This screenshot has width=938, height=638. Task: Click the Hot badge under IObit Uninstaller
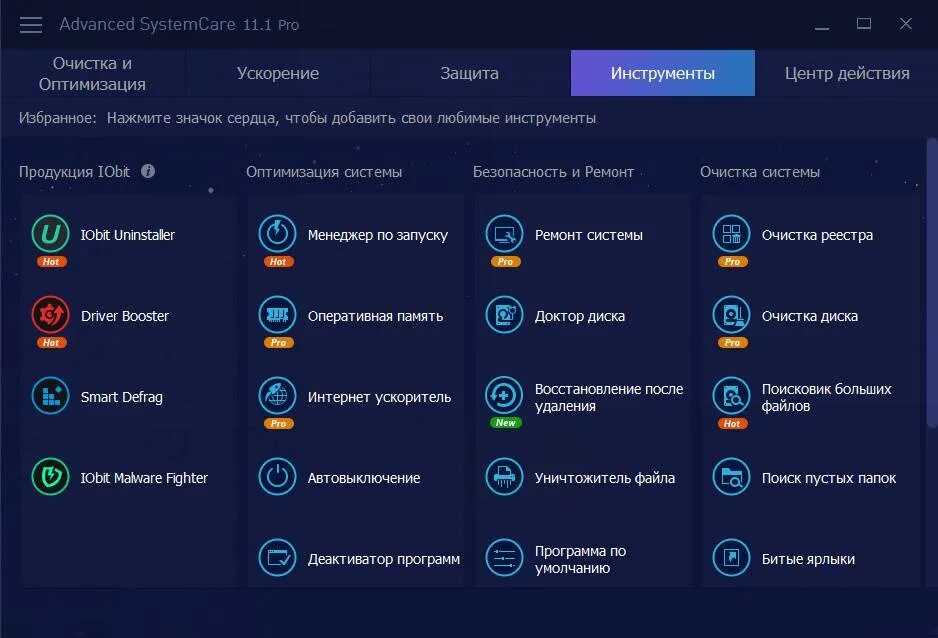click(x=51, y=261)
